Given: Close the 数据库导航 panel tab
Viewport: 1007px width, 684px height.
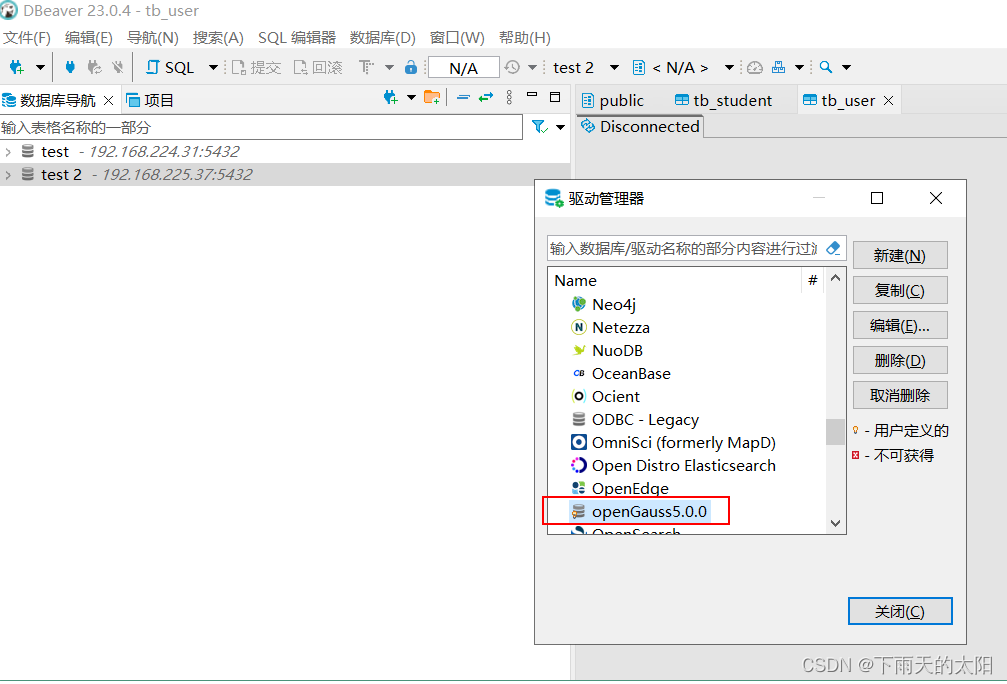Looking at the screenshot, I should (109, 101).
